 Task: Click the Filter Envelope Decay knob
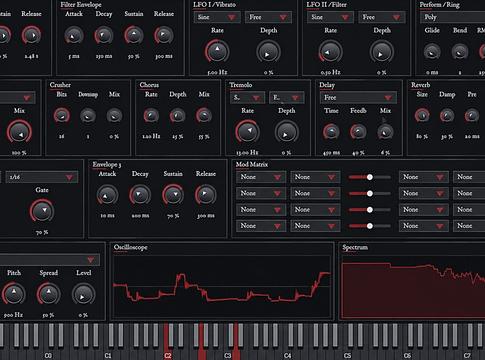click(x=104, y=36)
